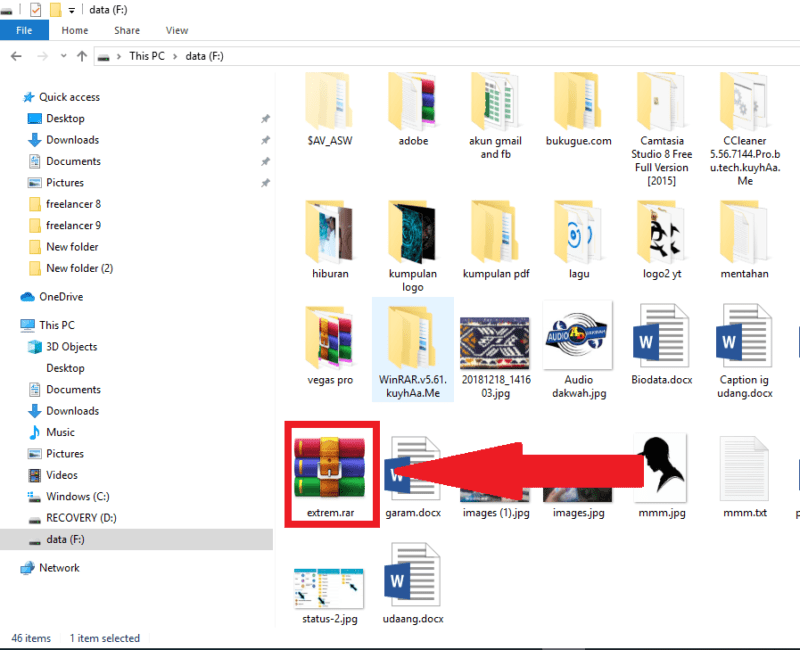Select the WinRAR.v5.61.kuyhAa.Me folder
This screenshot has width=800, height=650.
pos(413,349)
